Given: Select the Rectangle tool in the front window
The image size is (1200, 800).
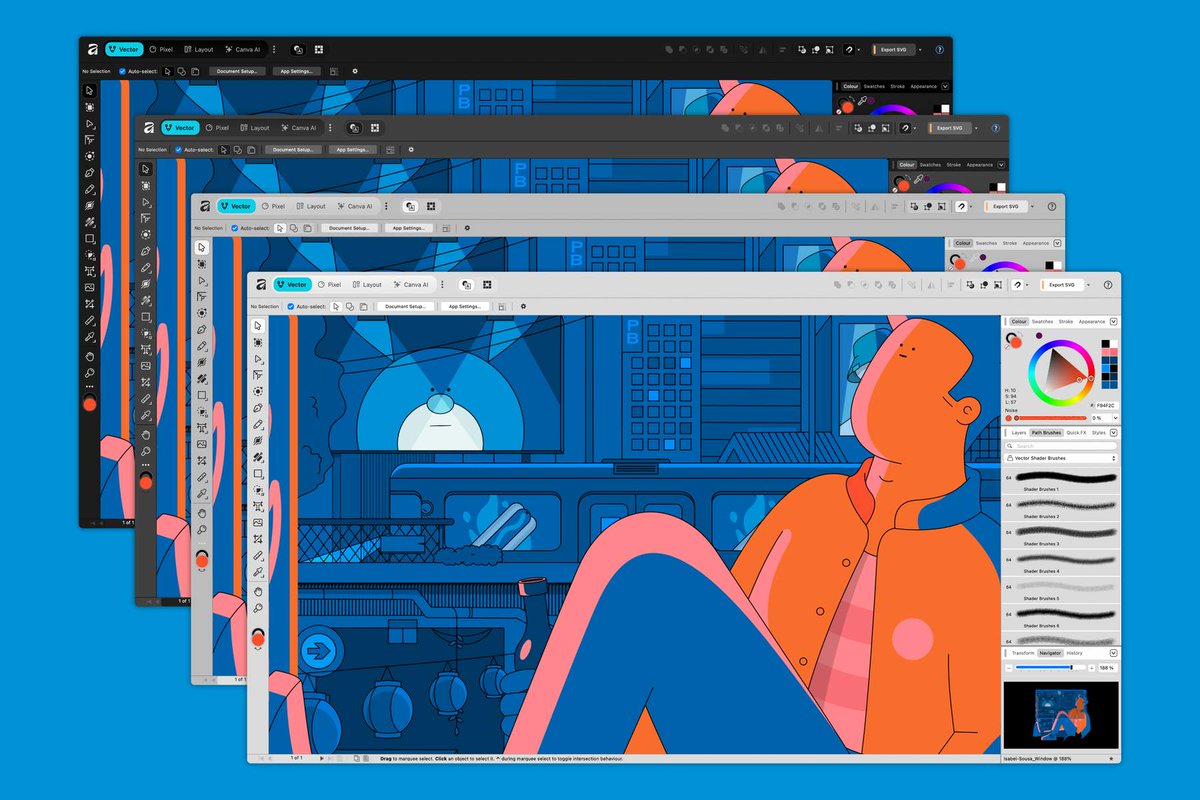Looking at the screenshot, I should tap(257, 473).
